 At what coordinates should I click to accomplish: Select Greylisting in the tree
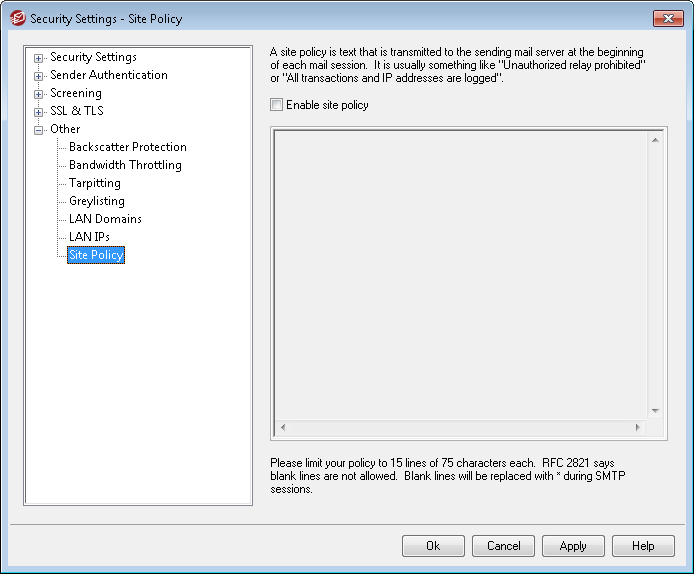(97, 201)
